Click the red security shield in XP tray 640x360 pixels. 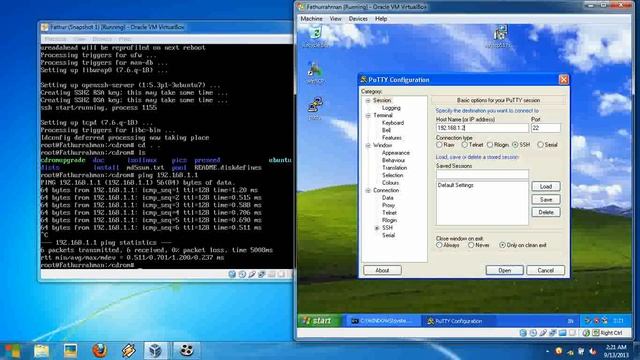596,321
